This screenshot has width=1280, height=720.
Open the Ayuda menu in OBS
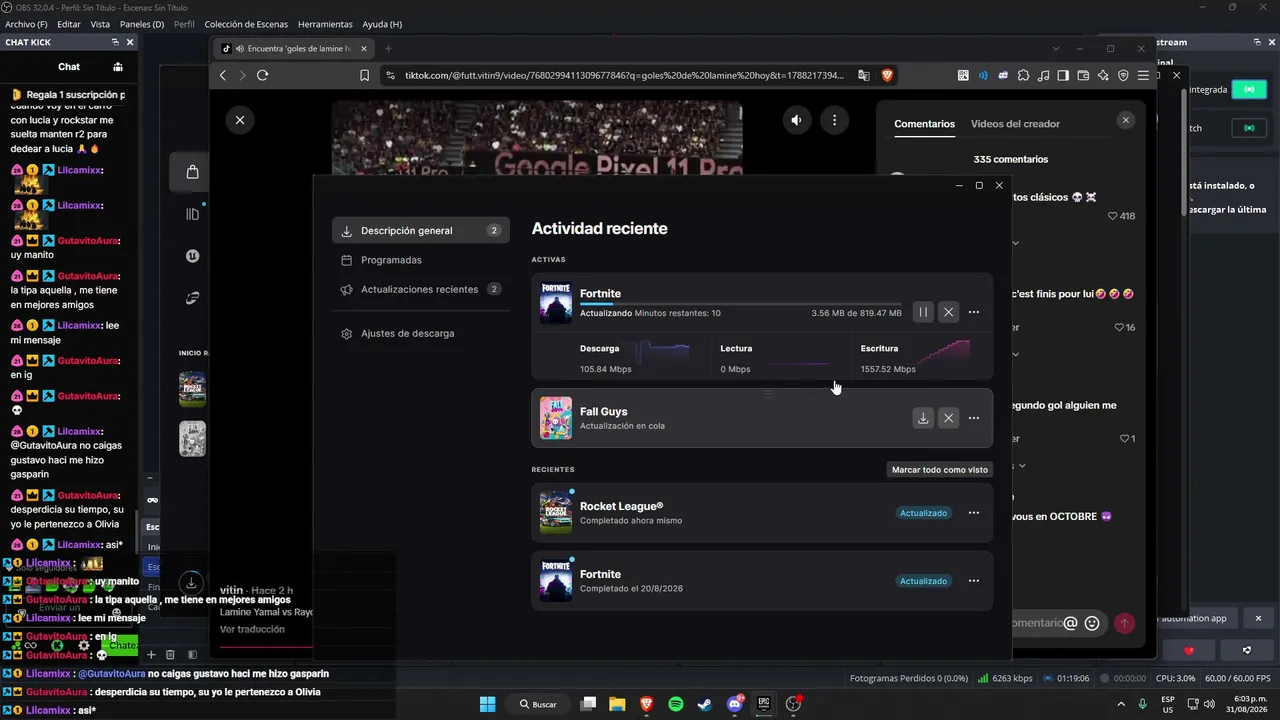[382, 24]
